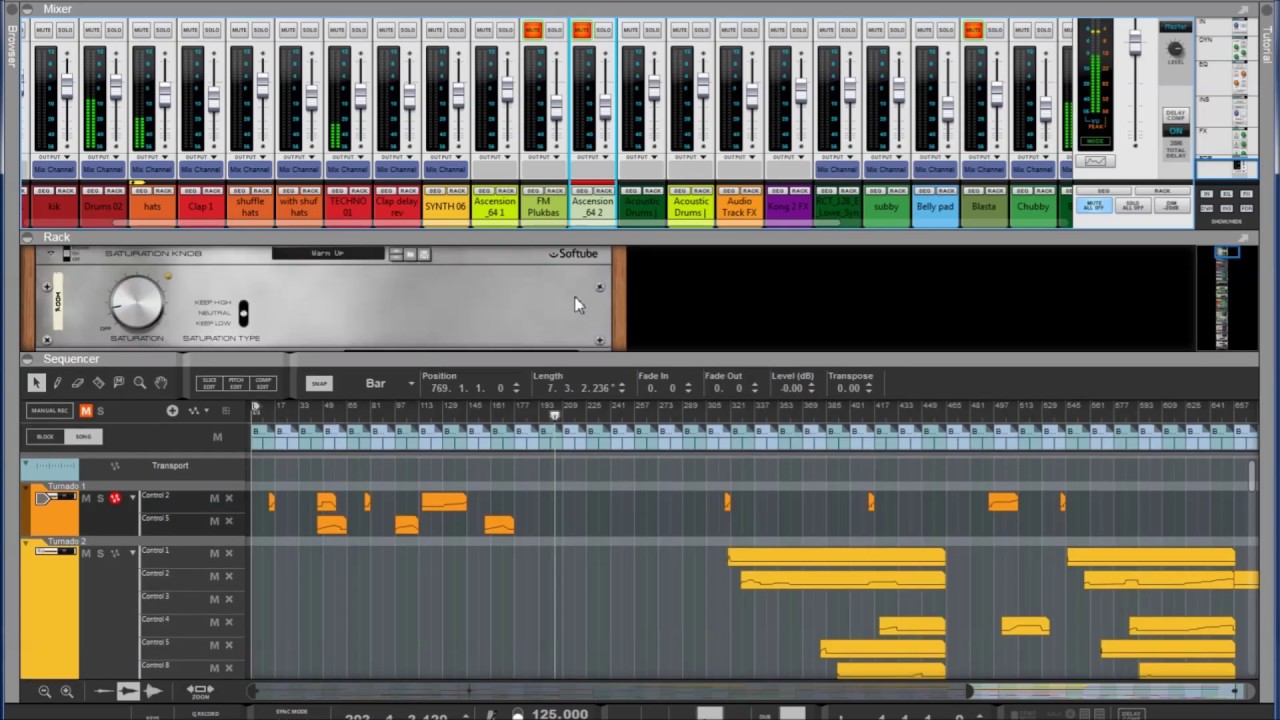The height and width of the screenshot is (720, 1280).
Task: Select the medium waveform size icon
Action: click(x=128, y=691)
